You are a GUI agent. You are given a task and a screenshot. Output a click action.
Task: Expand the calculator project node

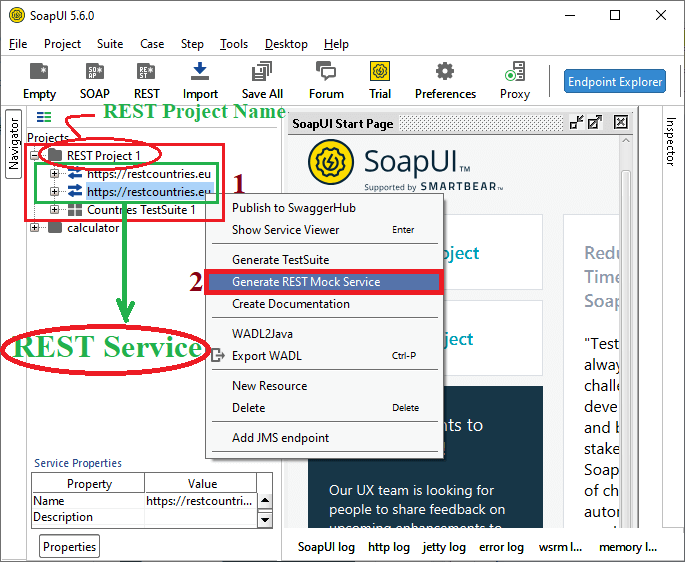[x=35, y=228]
